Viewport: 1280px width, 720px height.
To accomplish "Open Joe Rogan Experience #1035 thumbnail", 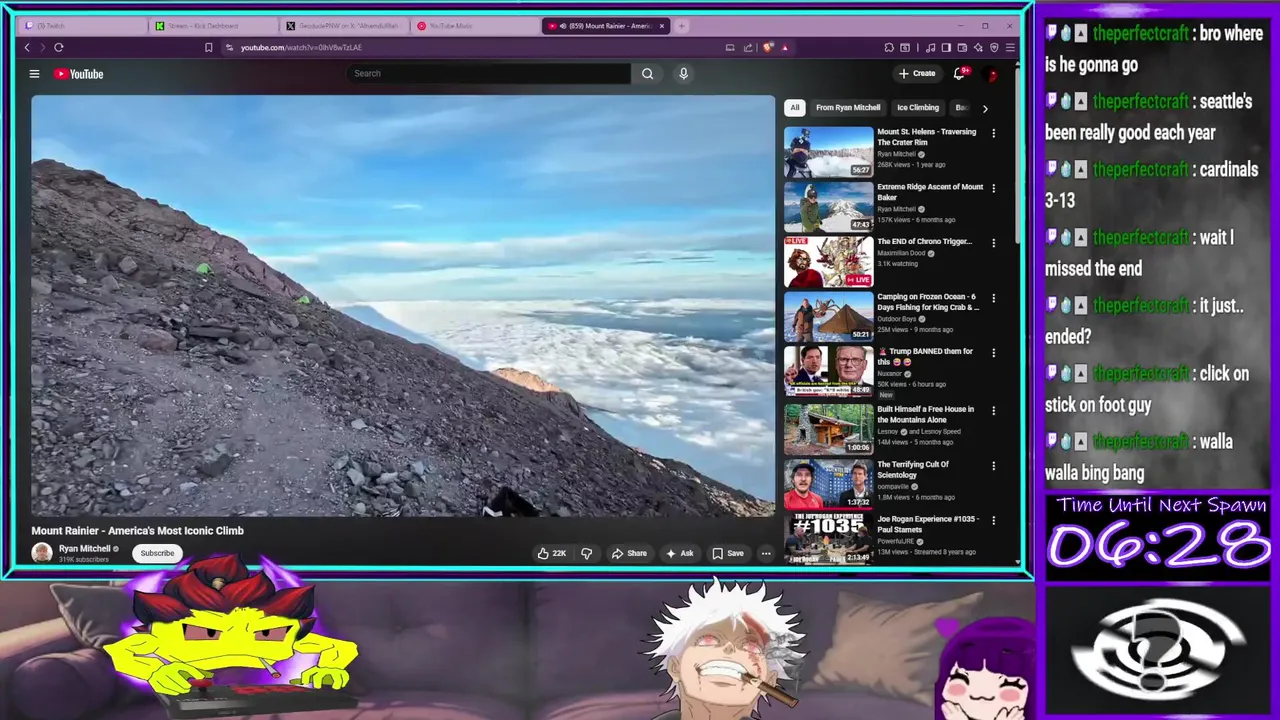I will click(828, 538).
